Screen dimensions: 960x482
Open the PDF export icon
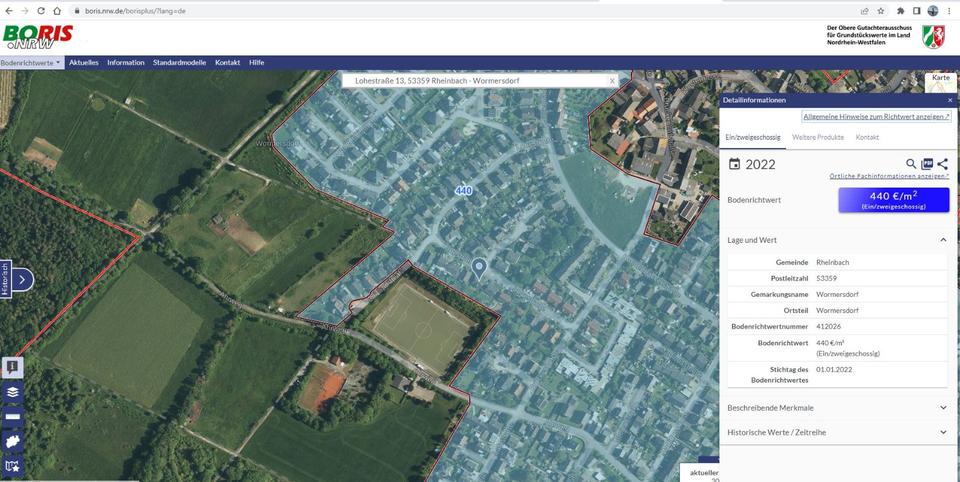[927, 164]
